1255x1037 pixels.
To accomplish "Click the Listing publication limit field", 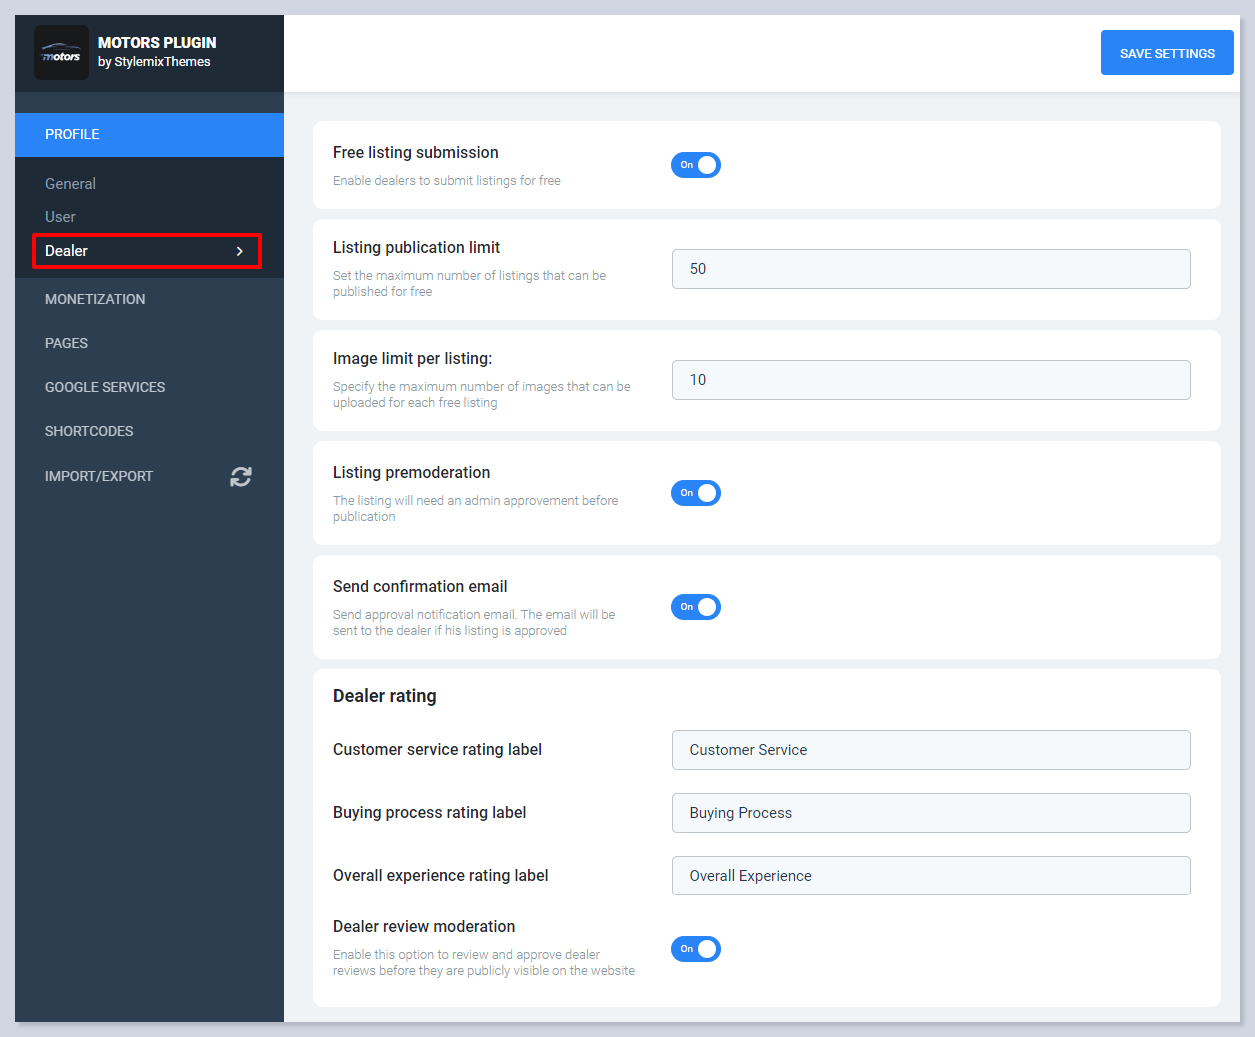I will click(x=930, y=269).
